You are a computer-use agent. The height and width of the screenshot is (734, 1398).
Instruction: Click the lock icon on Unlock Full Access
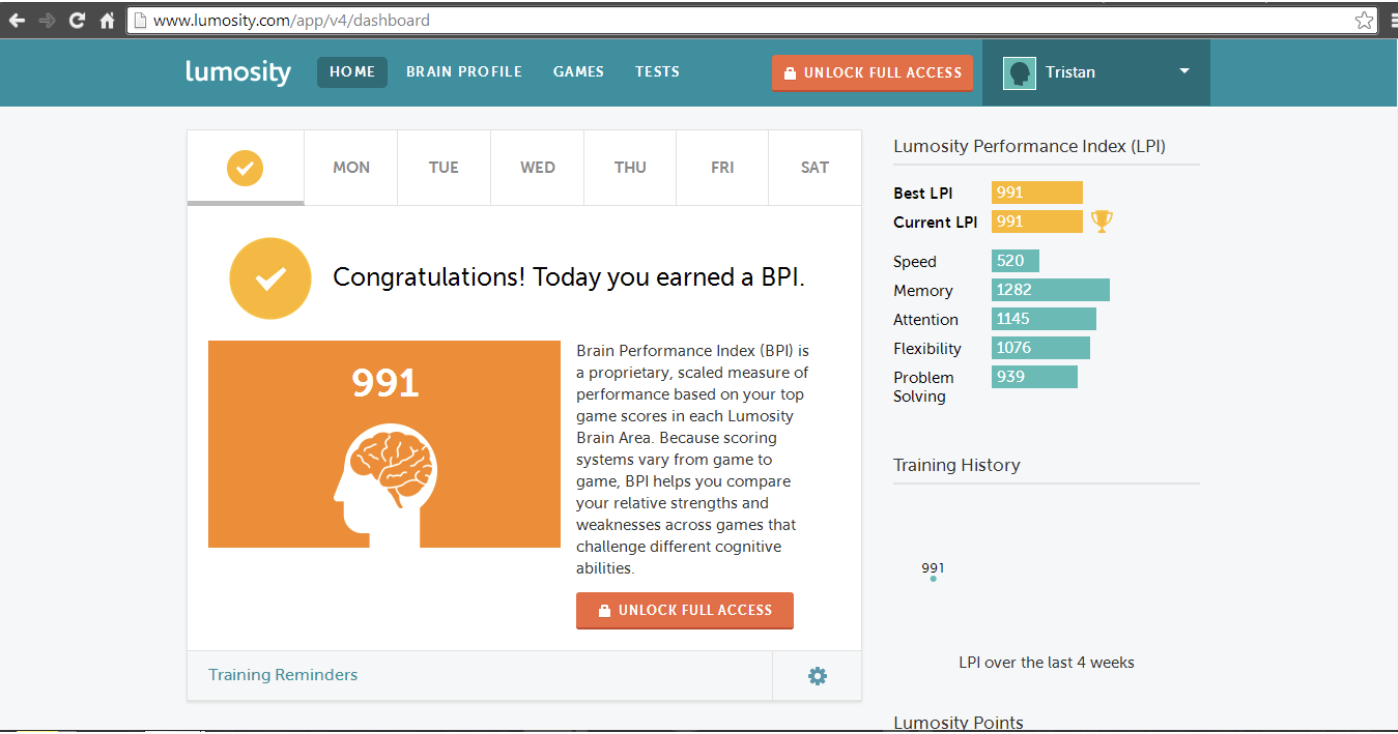coord(790,72)
